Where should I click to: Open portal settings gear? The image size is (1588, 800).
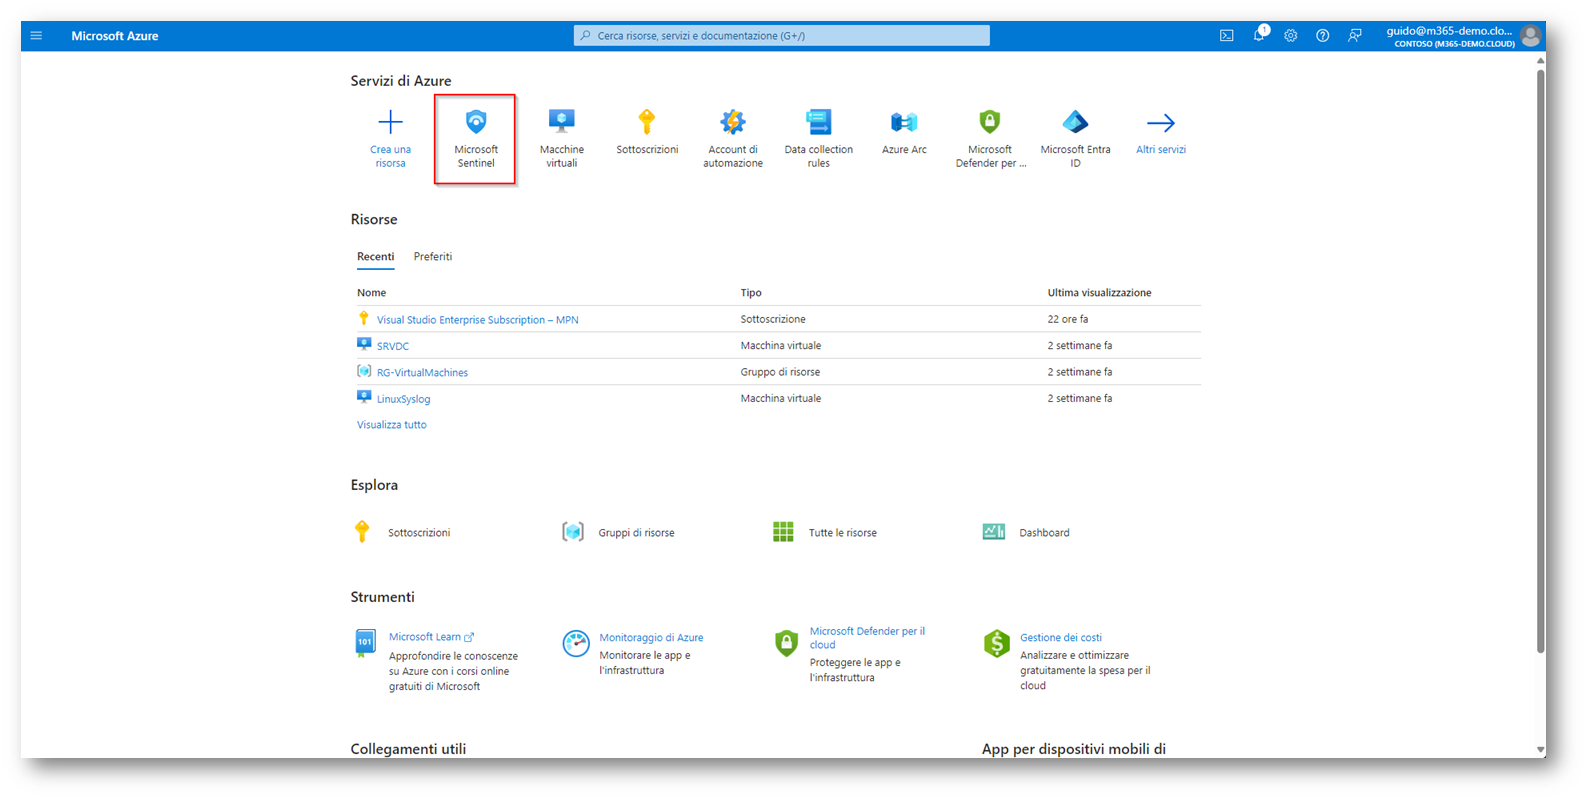[1291, 36]
